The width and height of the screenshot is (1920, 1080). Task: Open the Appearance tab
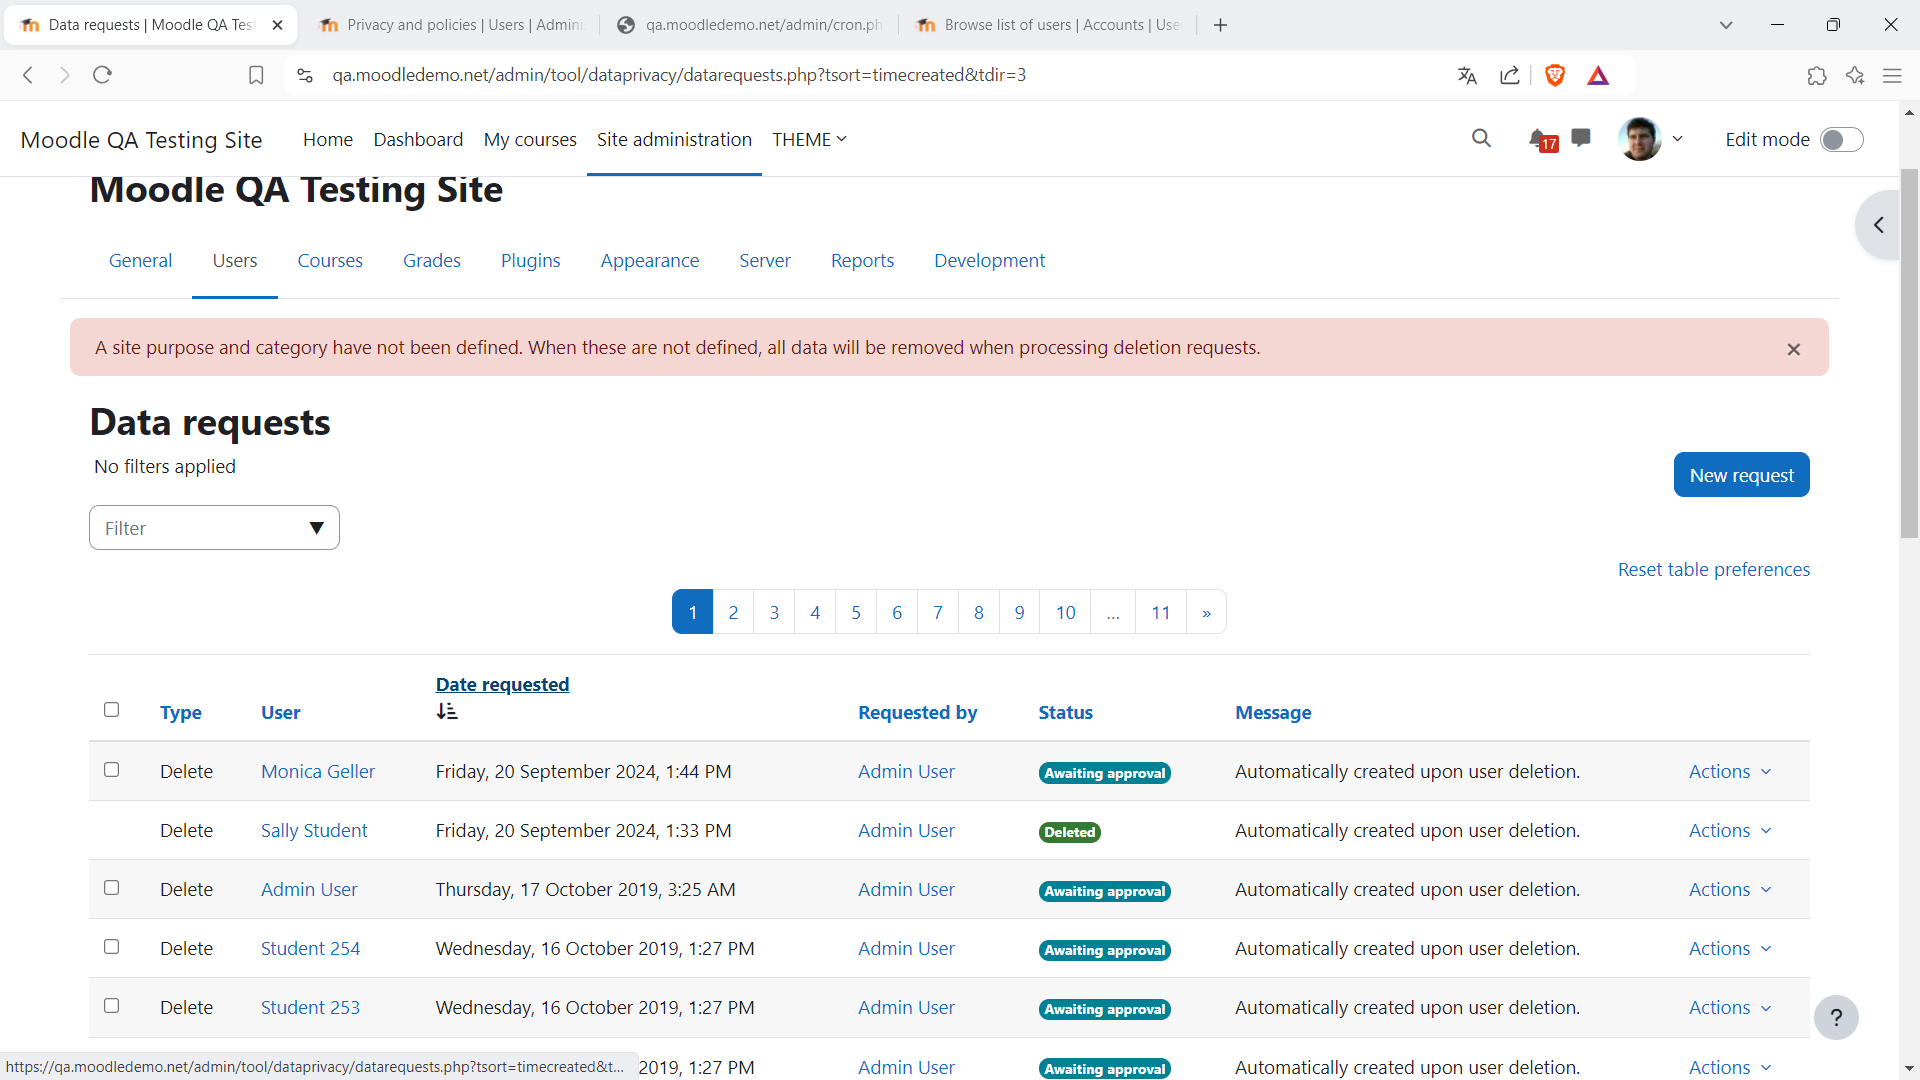click(649, 260)
